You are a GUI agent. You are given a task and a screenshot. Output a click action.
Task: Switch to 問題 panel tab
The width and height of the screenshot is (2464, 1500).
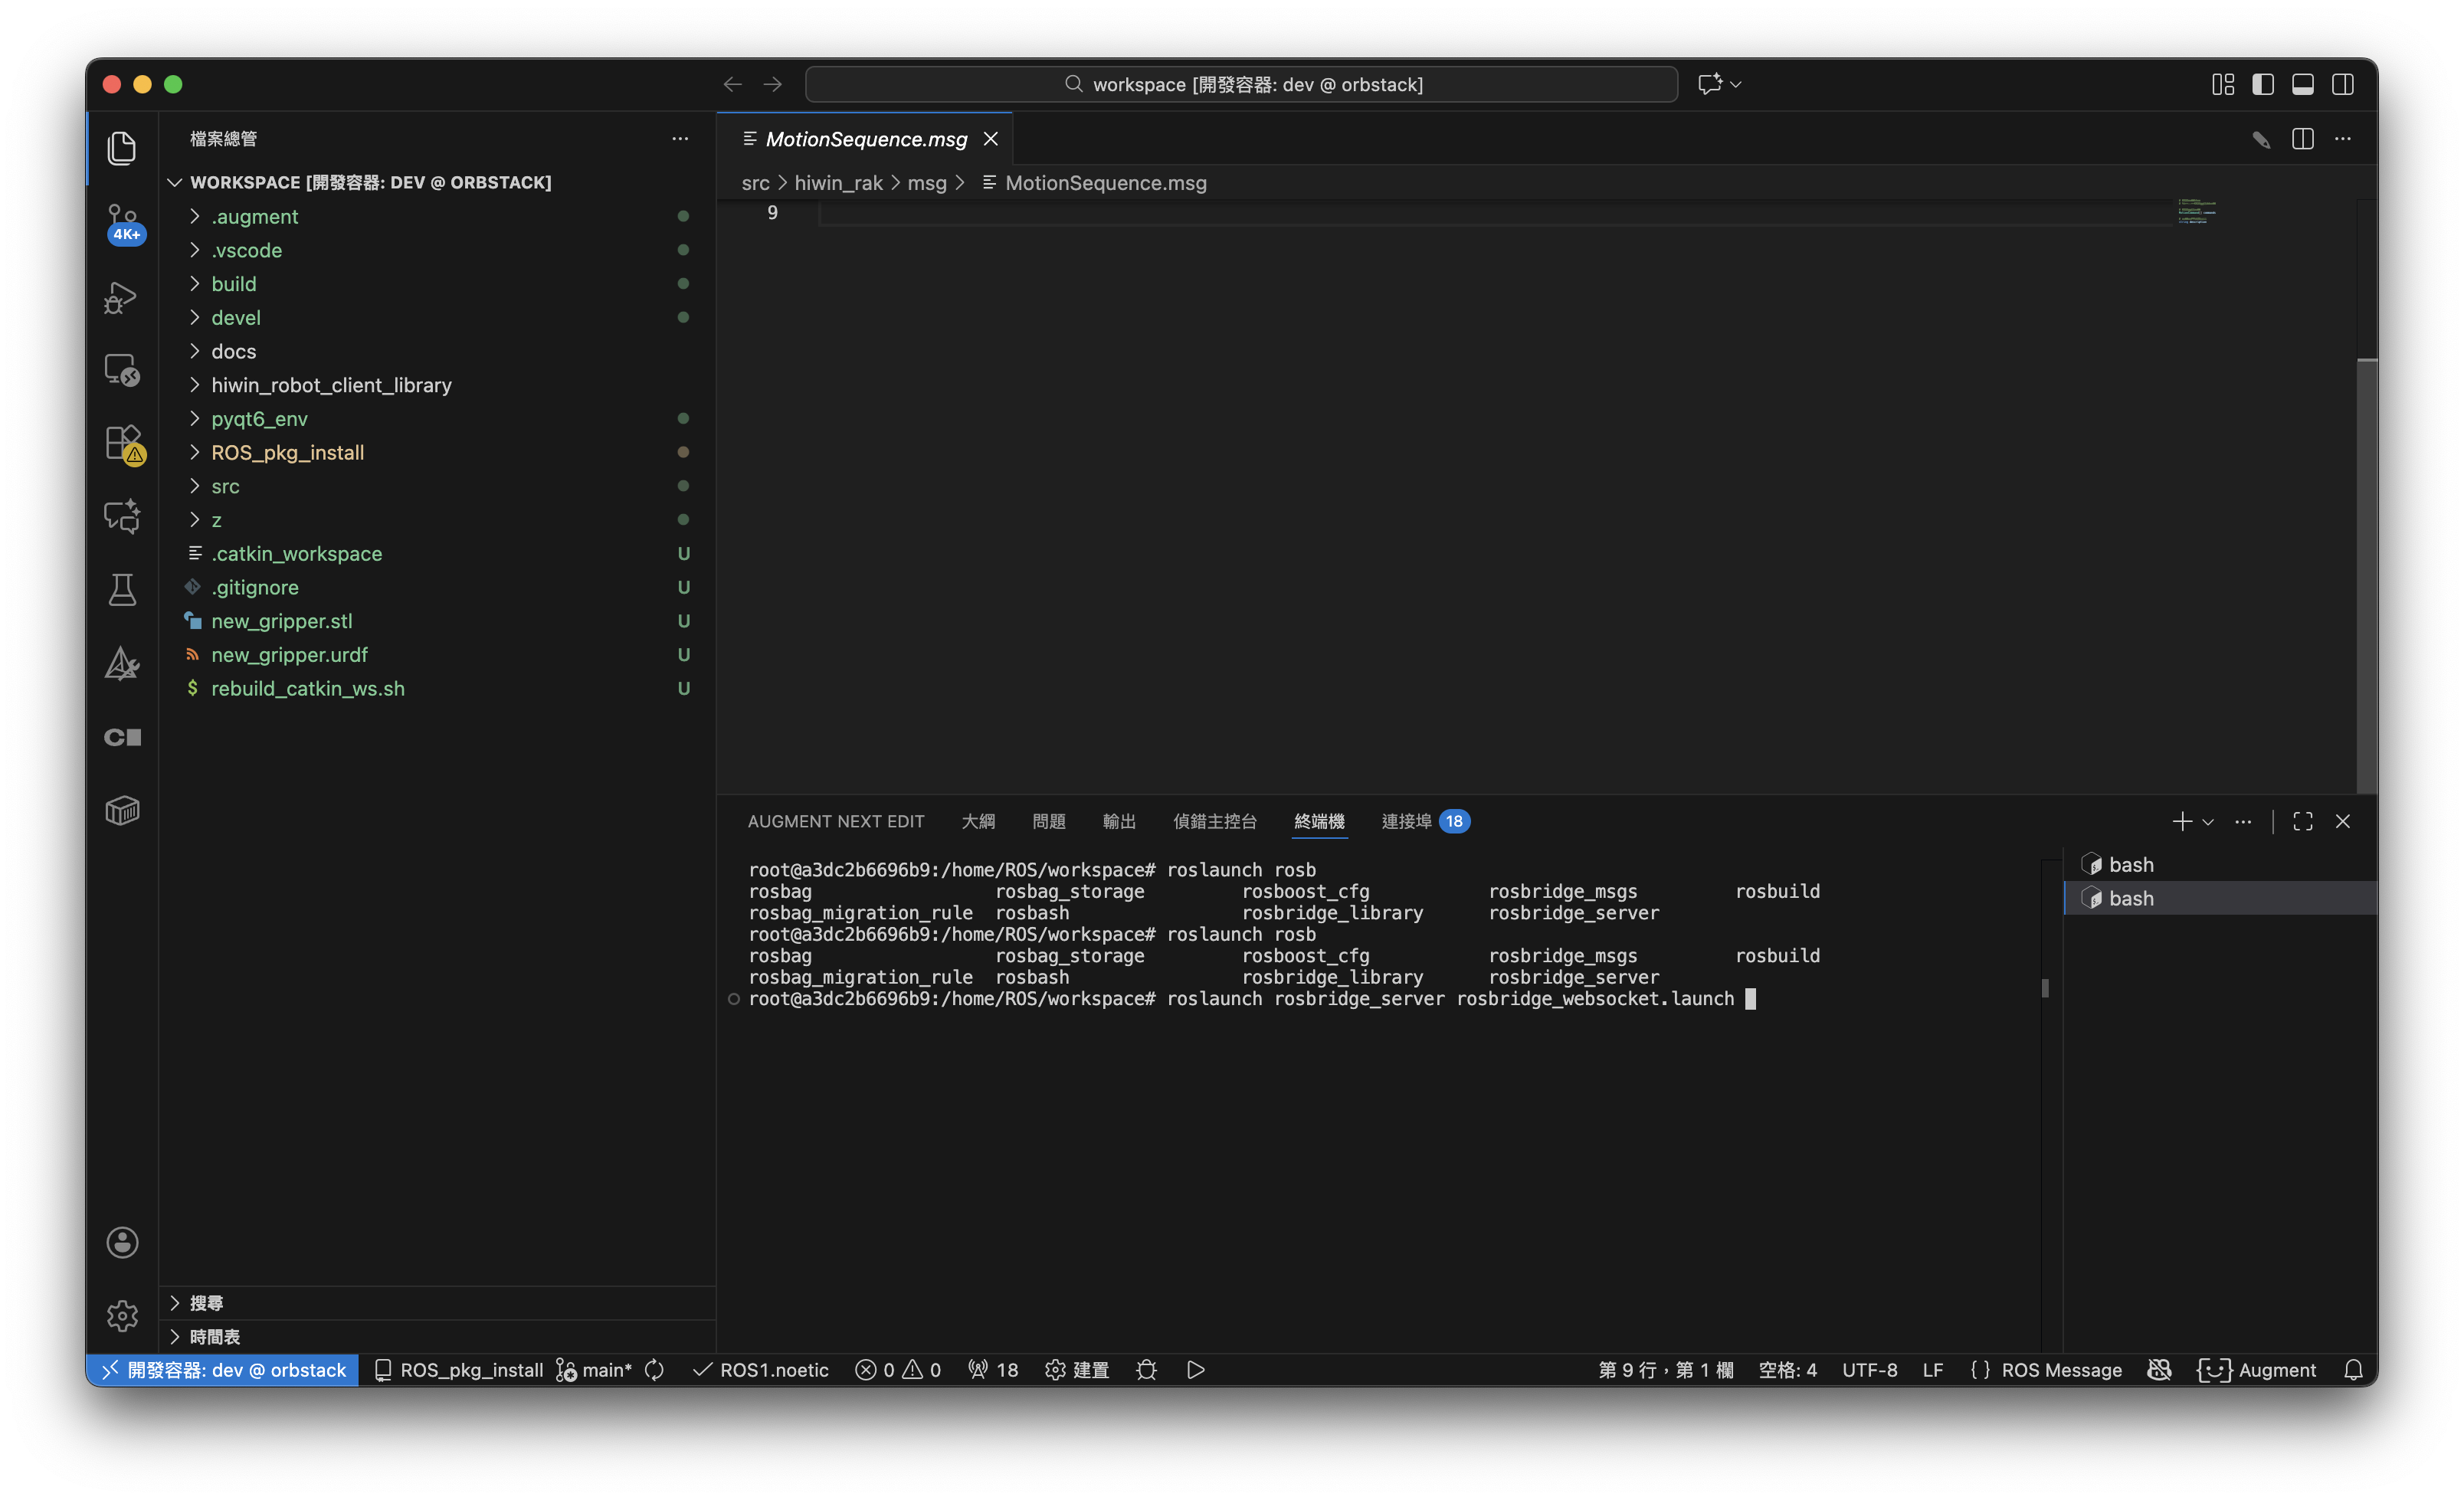(x=1048, y=821)
